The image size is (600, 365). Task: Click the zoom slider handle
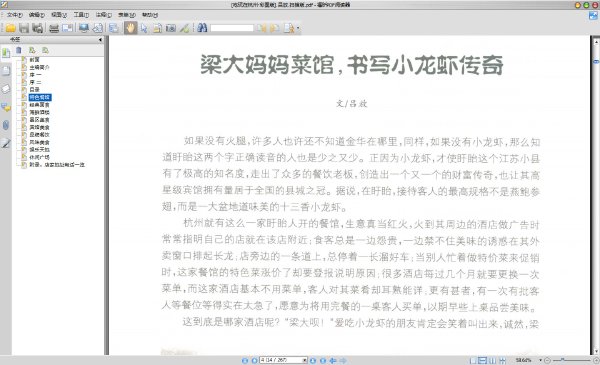tap(562, 360)
